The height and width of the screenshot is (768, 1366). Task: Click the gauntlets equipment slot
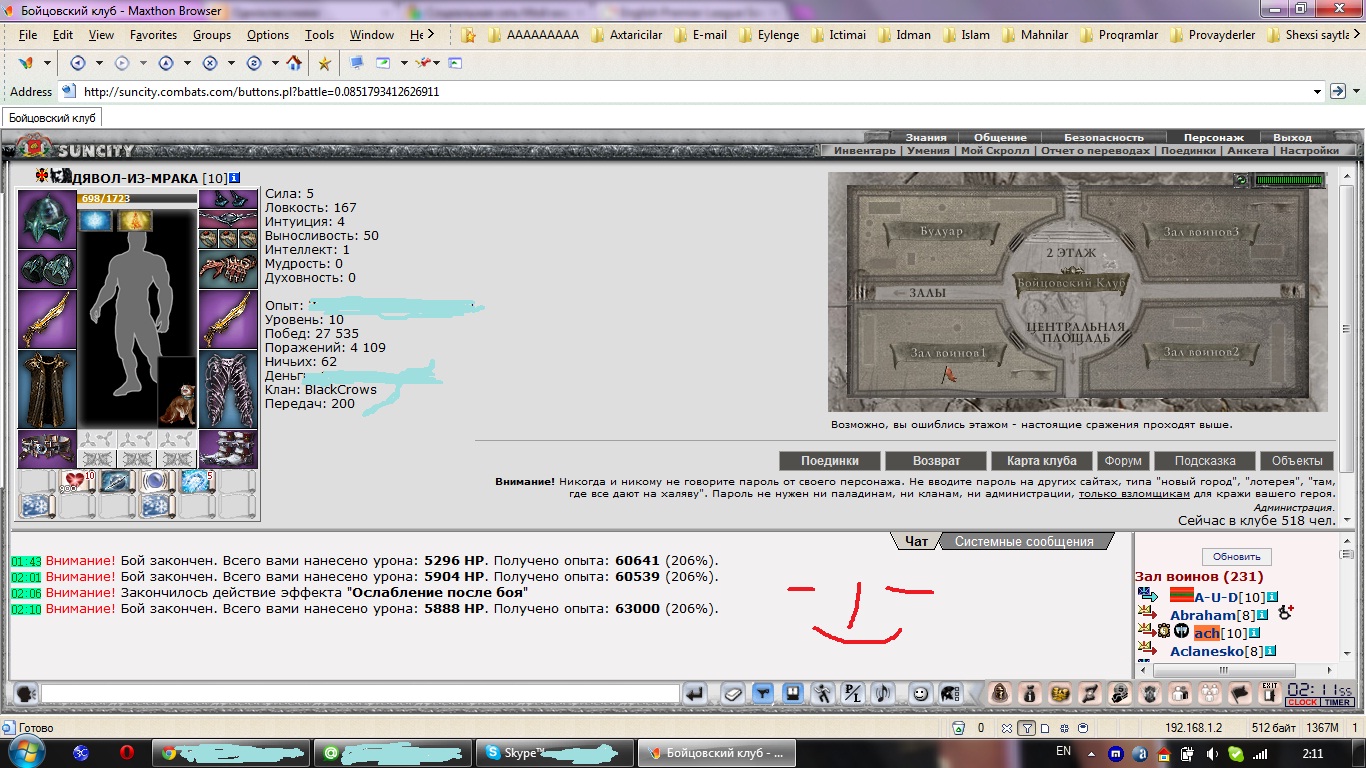[47, 269]
